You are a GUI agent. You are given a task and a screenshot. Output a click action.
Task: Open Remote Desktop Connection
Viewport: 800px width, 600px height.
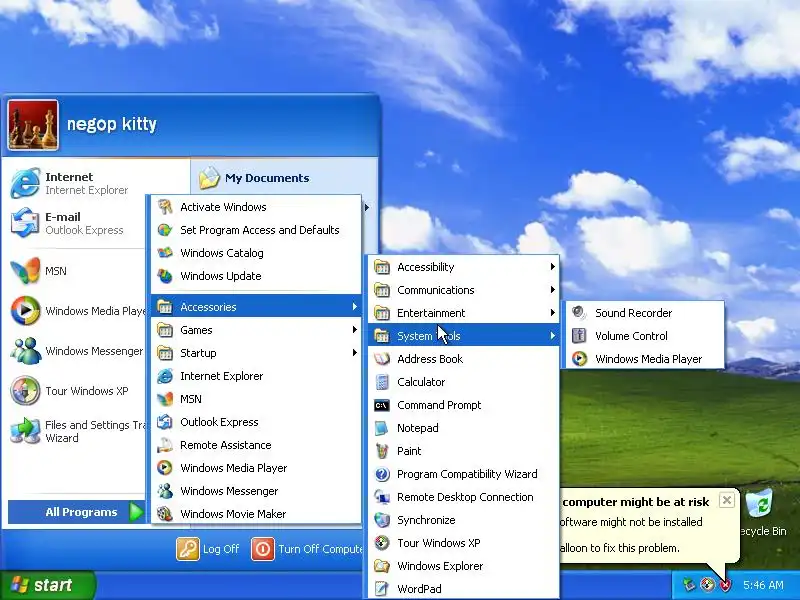(x=463, y=497)
